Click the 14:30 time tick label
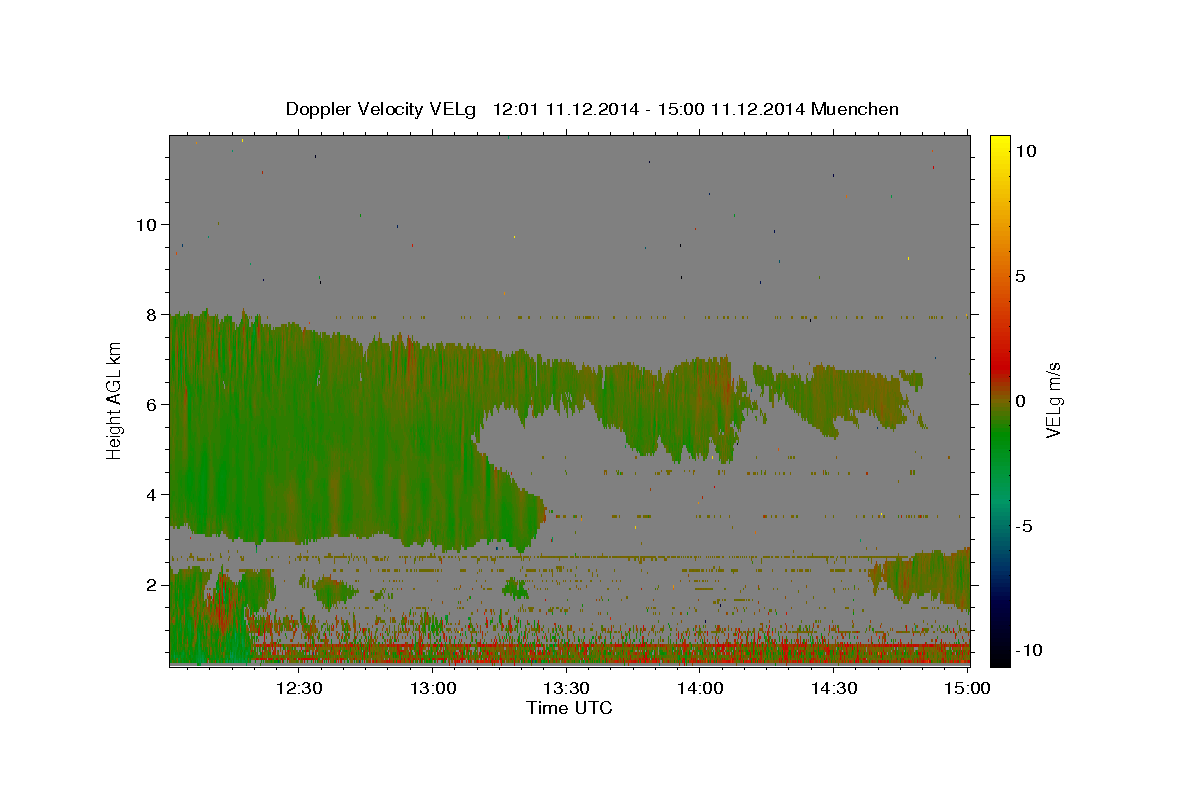The height and width of the screenshot is (800, 1200). (834, 688)
